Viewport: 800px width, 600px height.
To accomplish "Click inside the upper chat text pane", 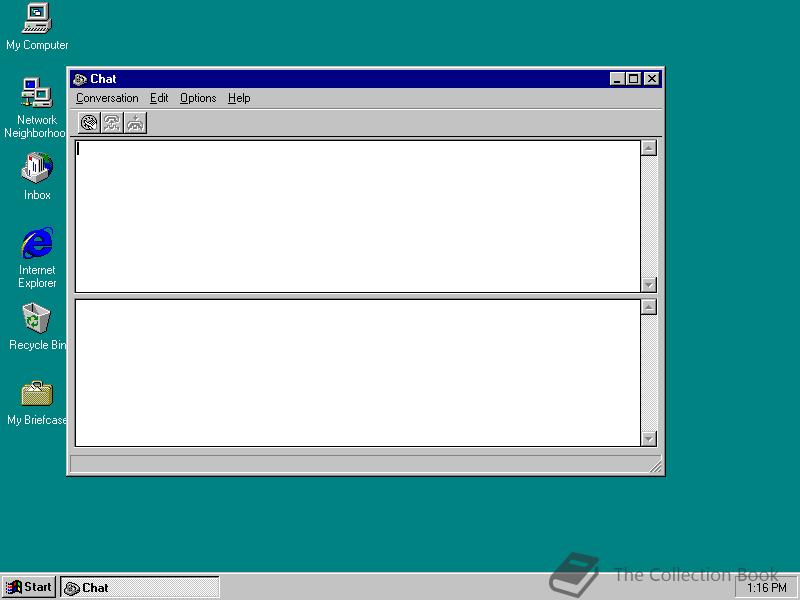I will click(358, 216).
